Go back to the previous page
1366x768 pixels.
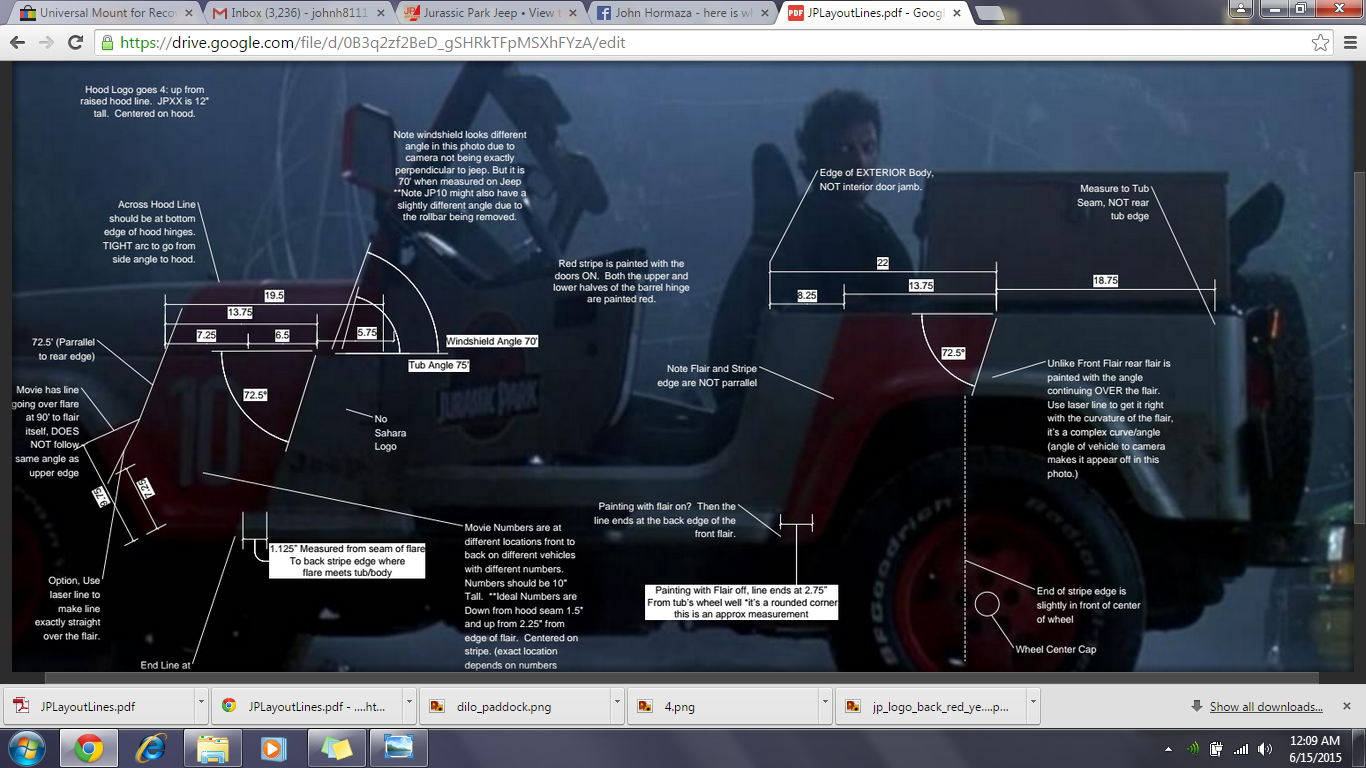pos(18,43)
